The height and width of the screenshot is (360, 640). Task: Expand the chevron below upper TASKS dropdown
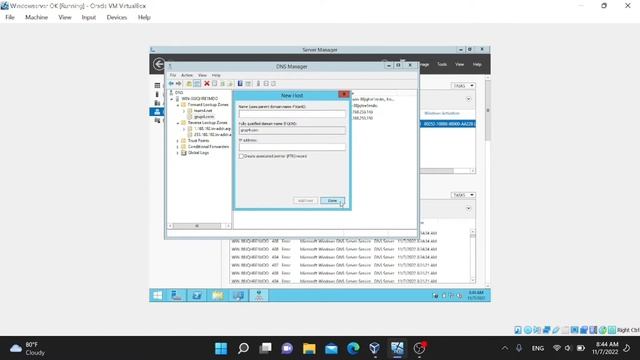click(469, 99)
